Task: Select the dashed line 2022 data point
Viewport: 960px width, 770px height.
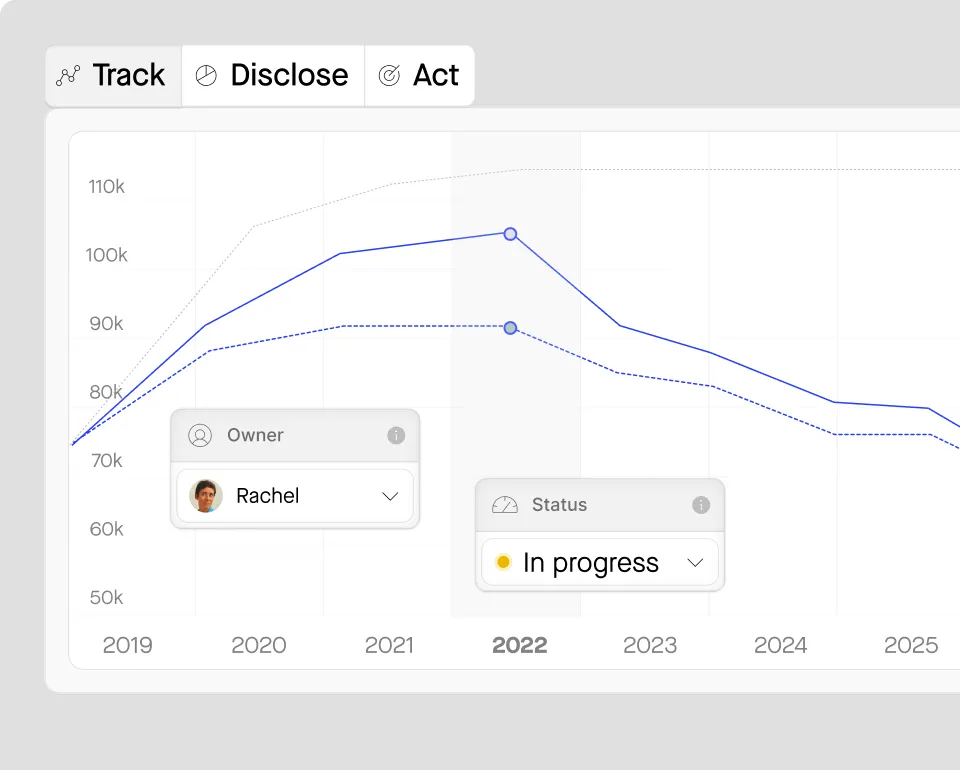Action: coord(510,328)
